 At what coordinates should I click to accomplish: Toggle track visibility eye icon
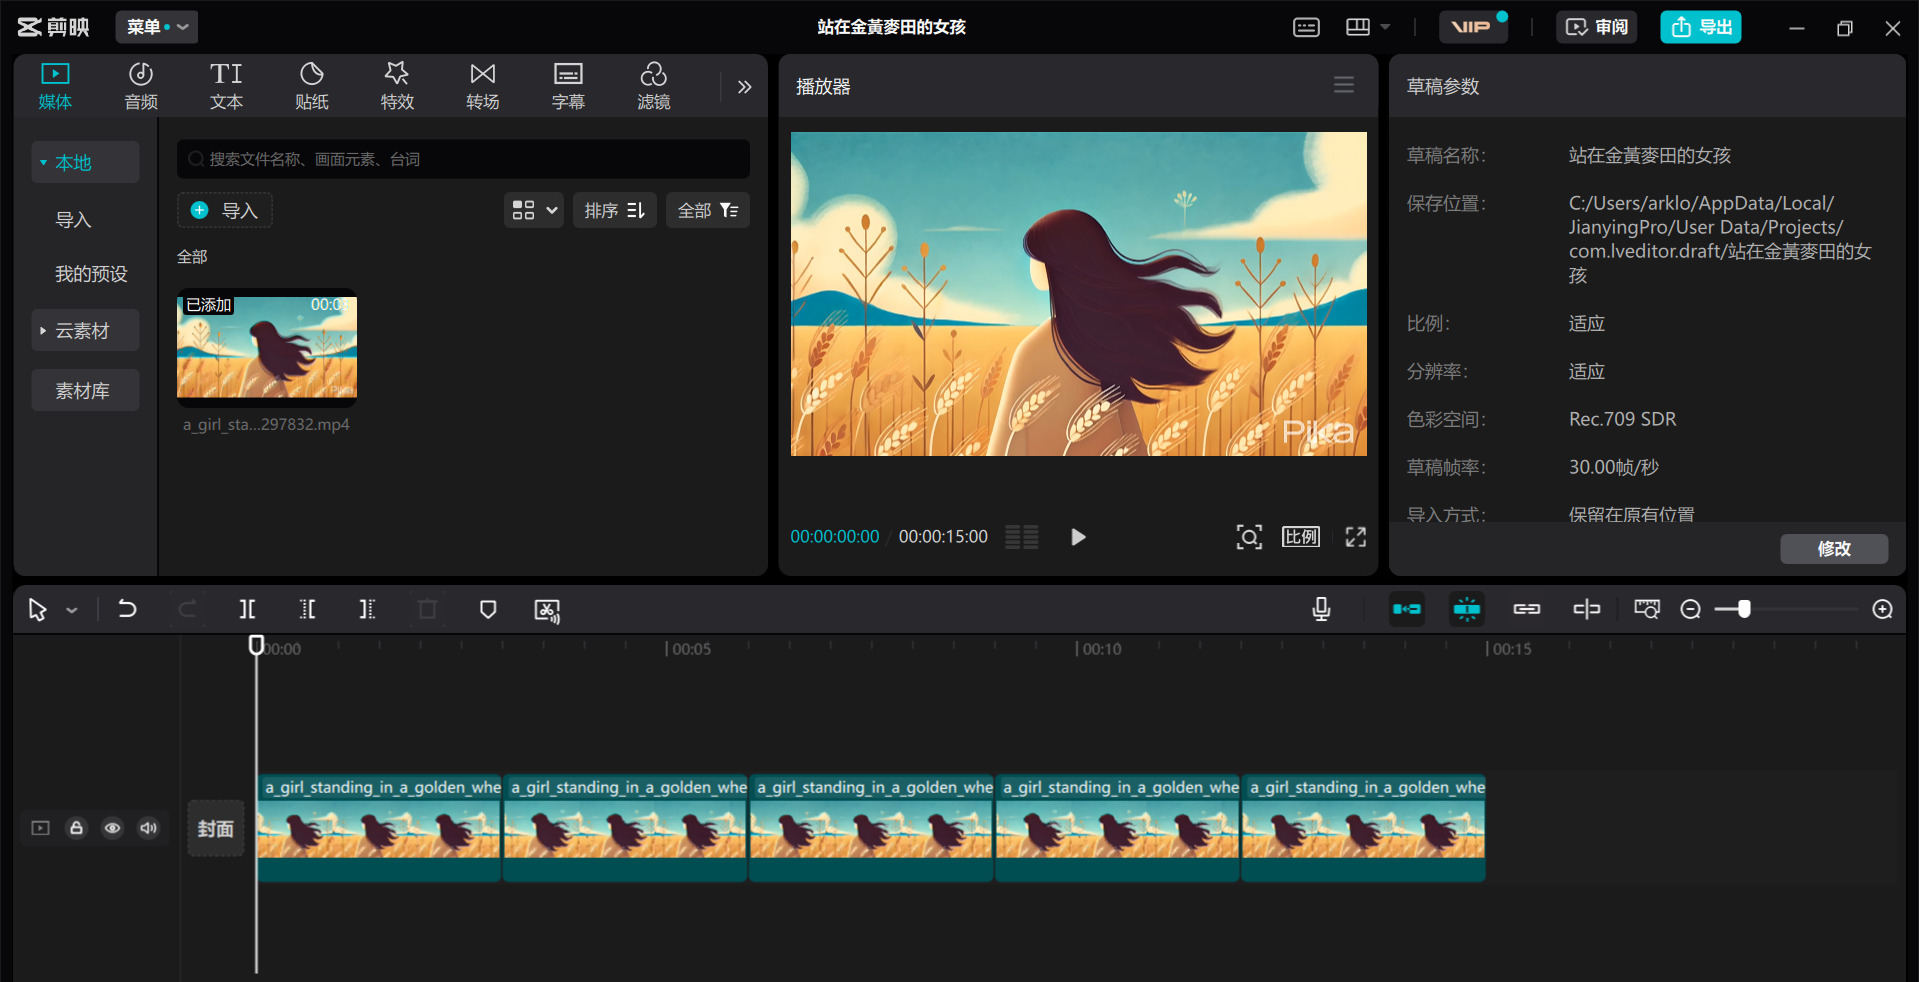112,828
